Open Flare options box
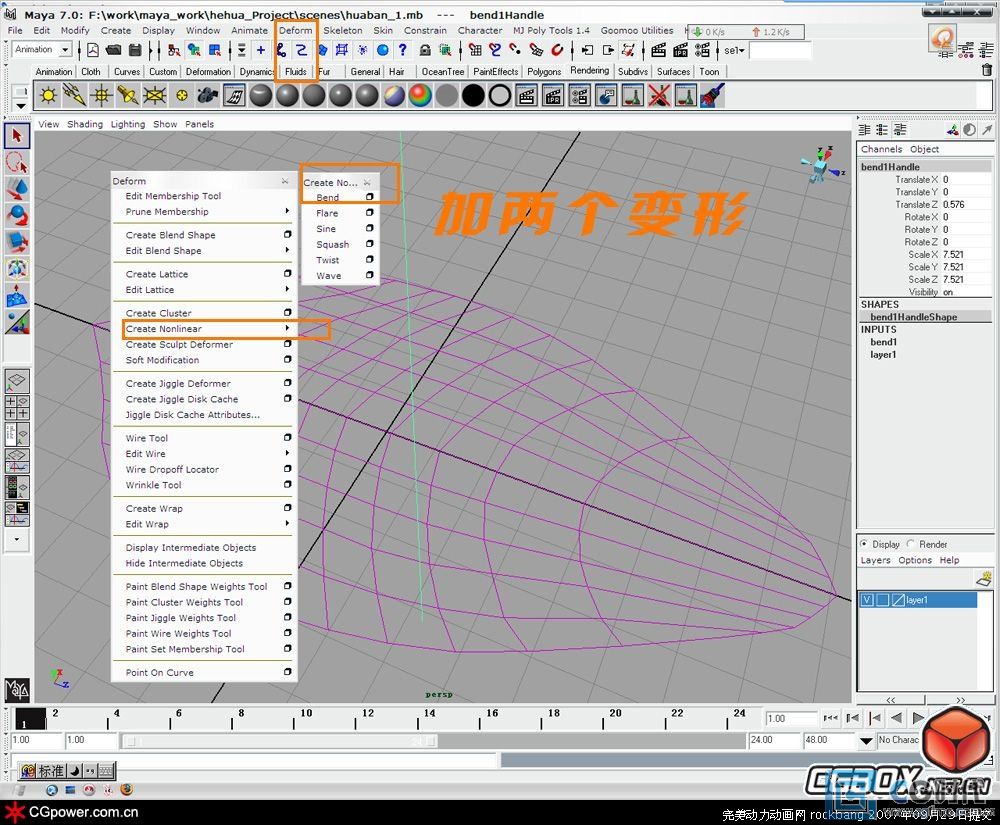Screen dimensions: 1000x825 (369, 212)
